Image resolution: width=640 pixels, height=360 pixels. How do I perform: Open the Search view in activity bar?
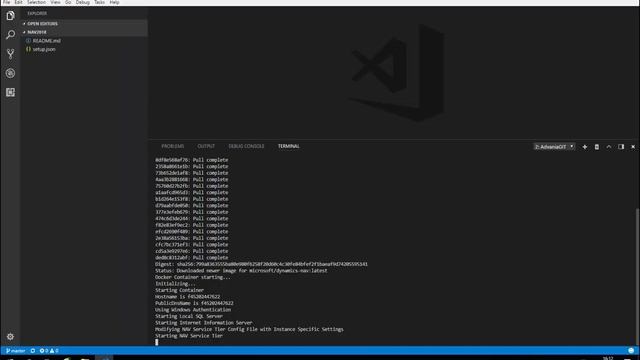click(x=10, y=35)
